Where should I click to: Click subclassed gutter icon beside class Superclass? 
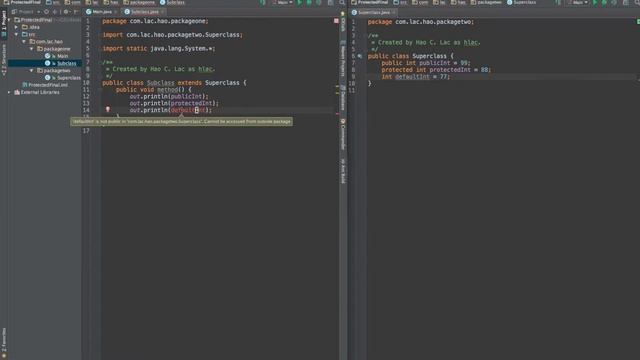point(360,56)
